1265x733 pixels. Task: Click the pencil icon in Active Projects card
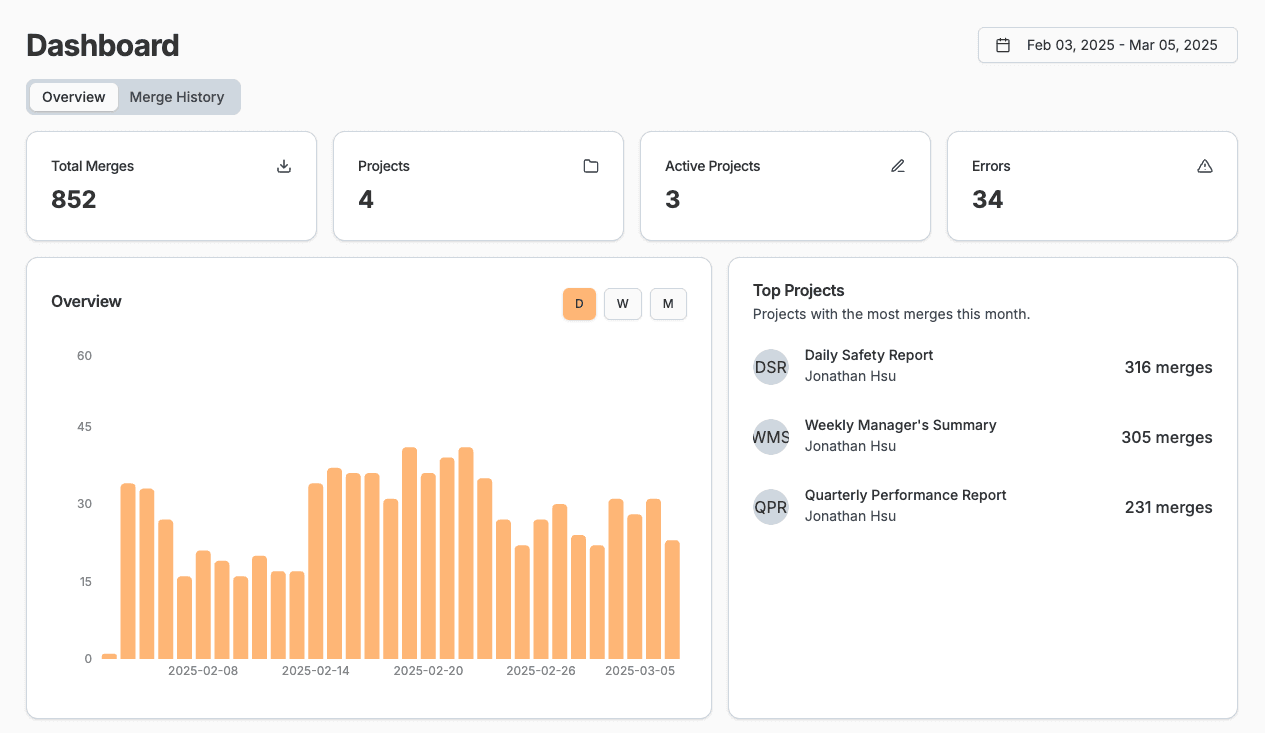[898, 166]
